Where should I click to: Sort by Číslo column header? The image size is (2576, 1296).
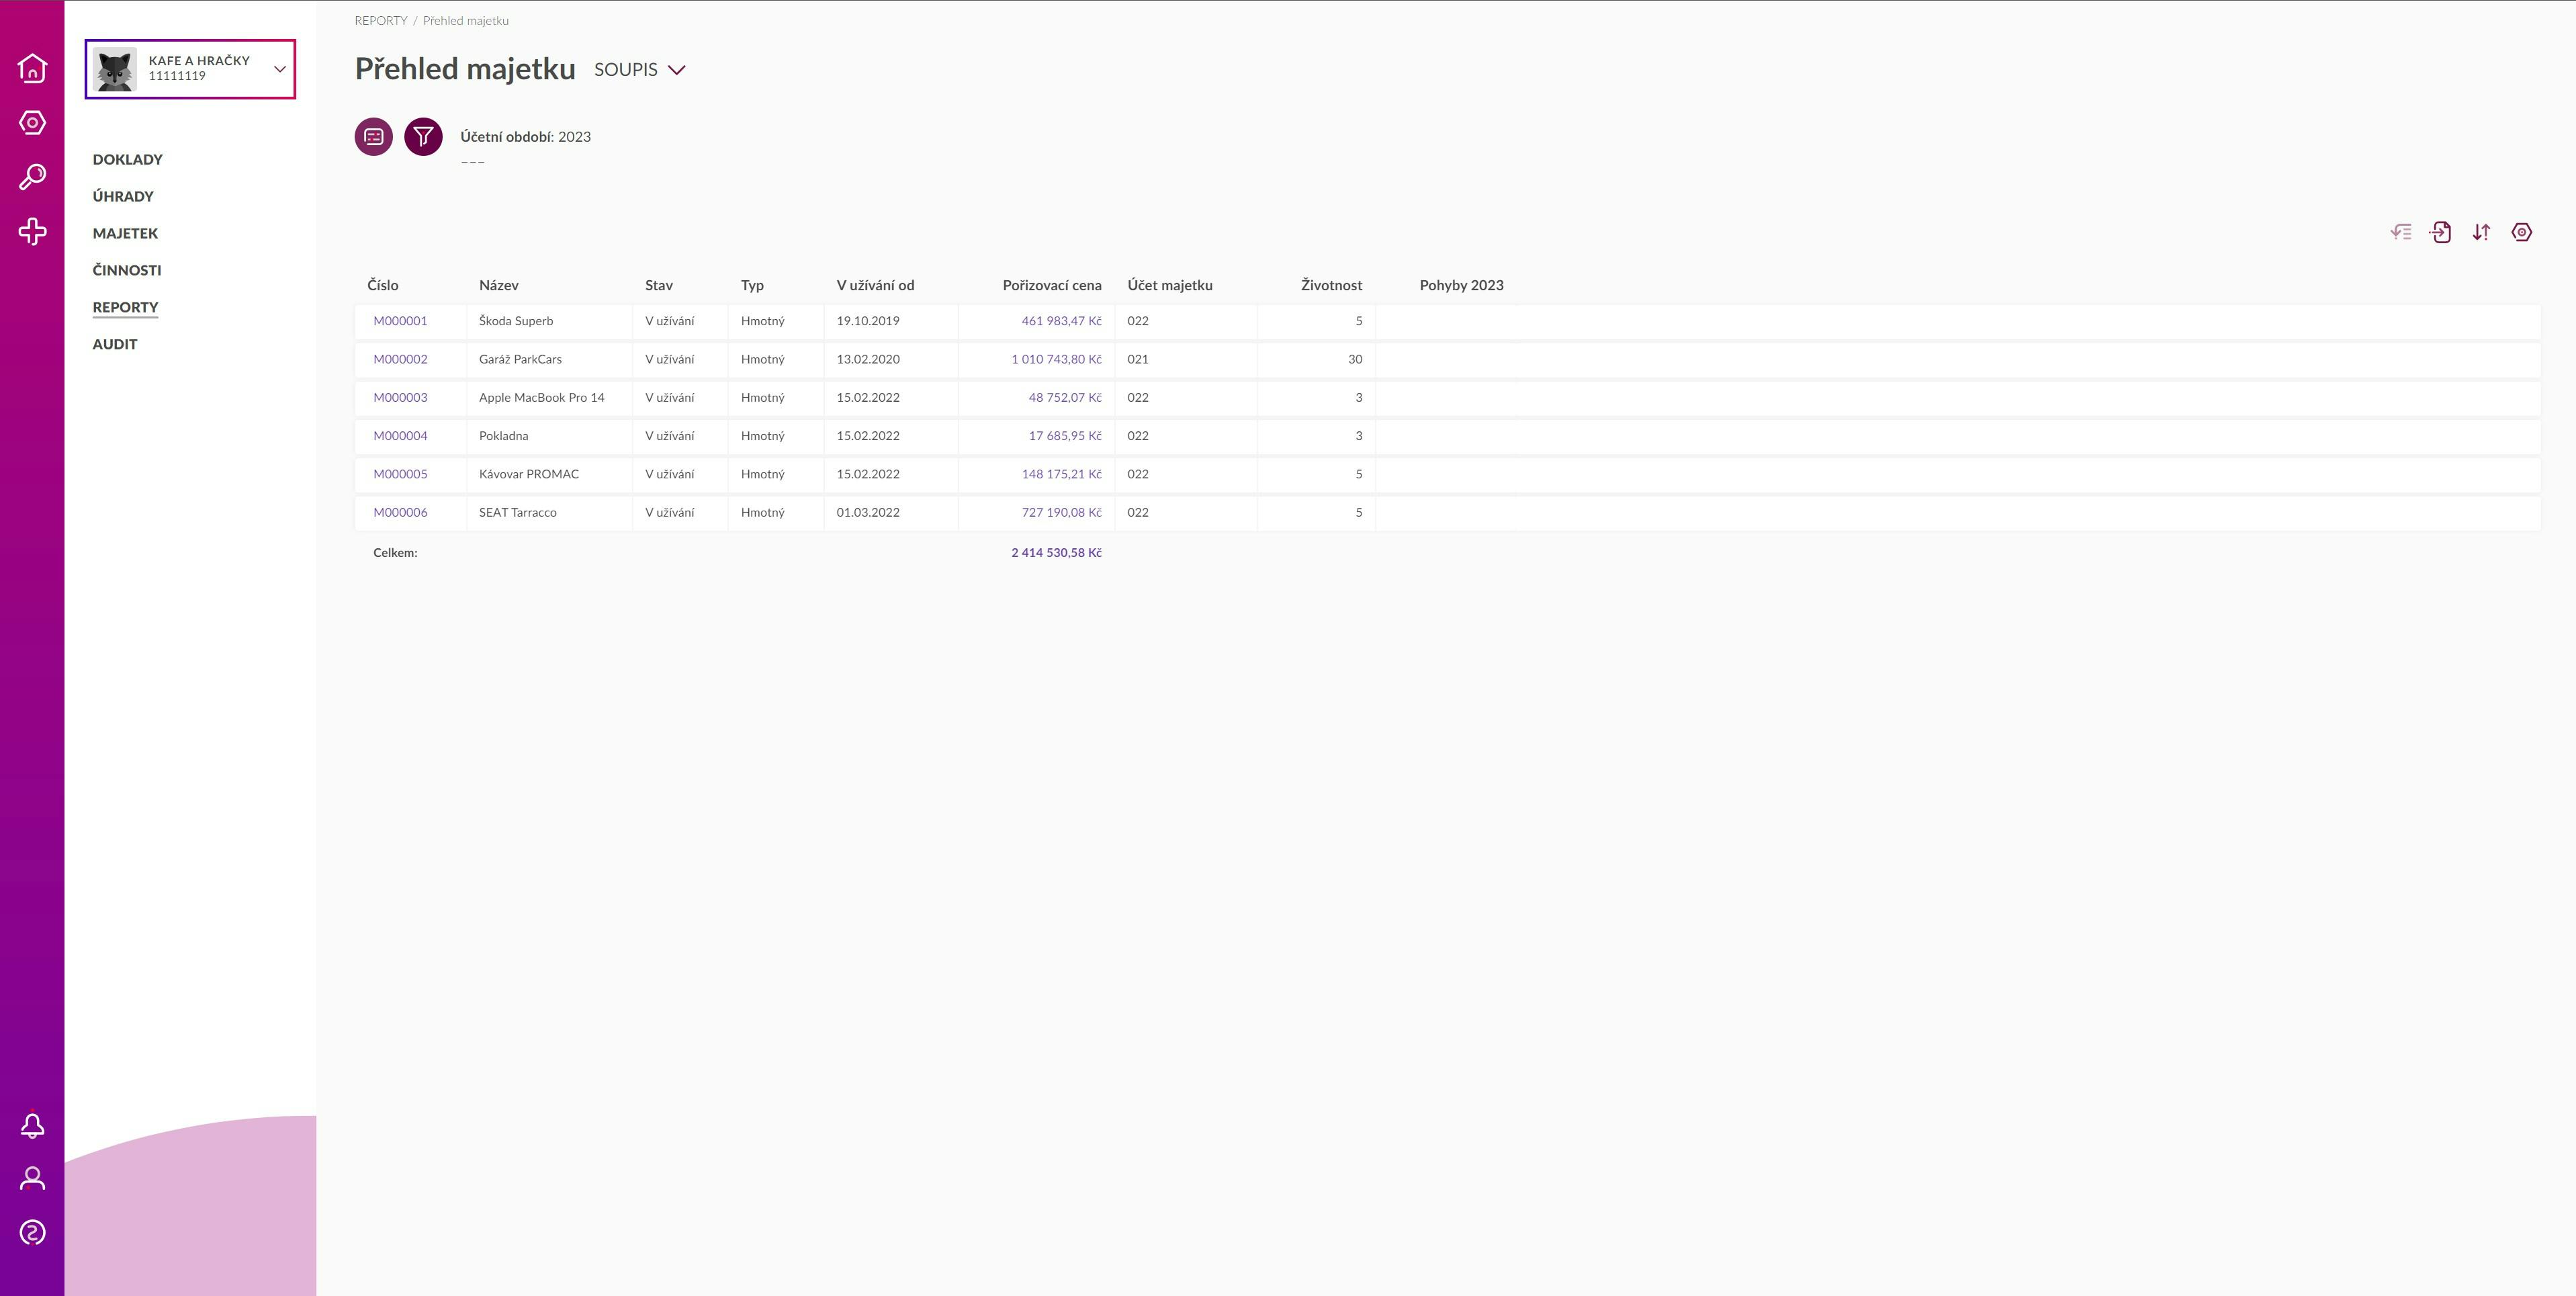pyautogui.click(x=383, y=286)
